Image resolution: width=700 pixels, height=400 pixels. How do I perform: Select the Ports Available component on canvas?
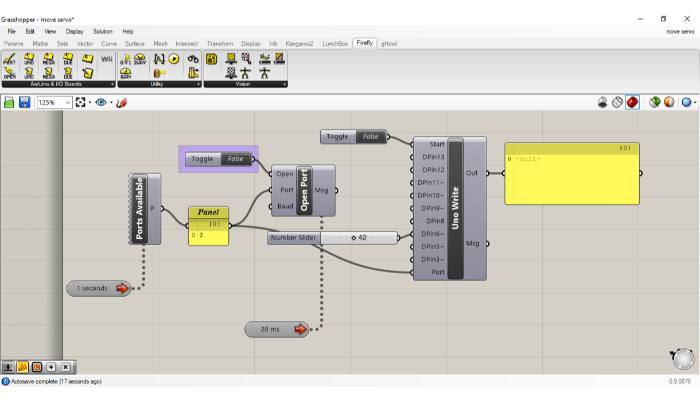[x=139, y=208]
